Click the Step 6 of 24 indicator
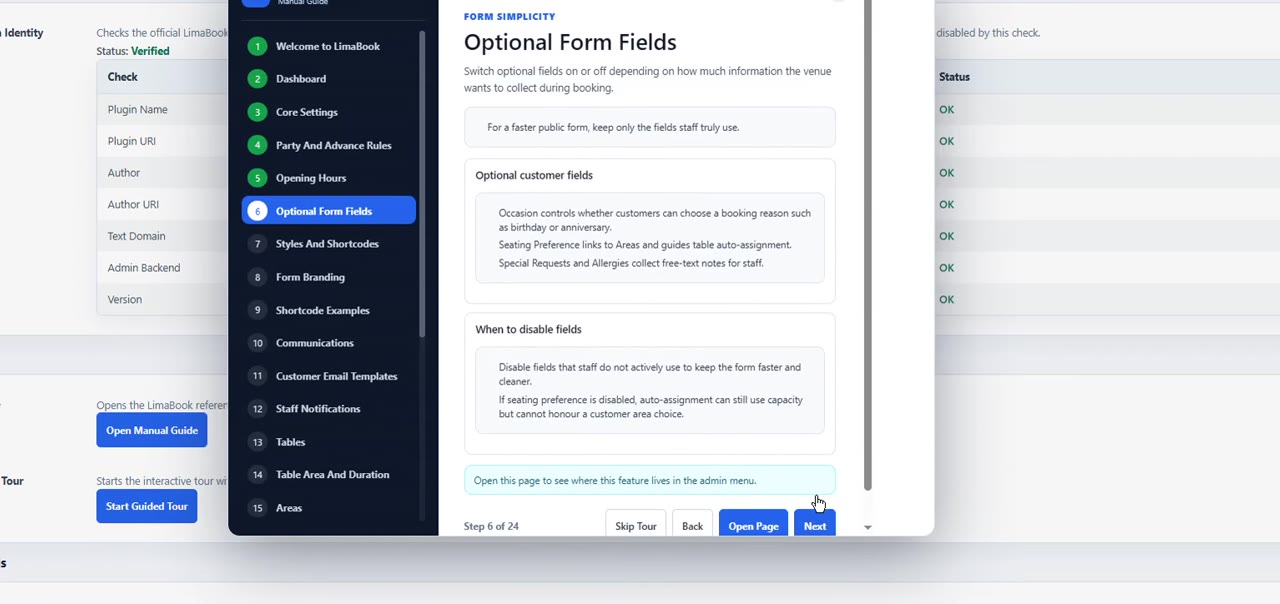This screenshot has height=604, width=1280. coord(491,526)
